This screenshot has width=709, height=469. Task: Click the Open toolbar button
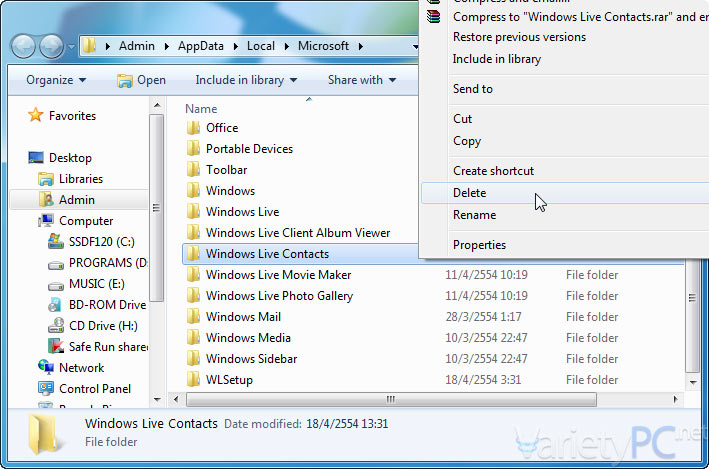tap(141, 80)
